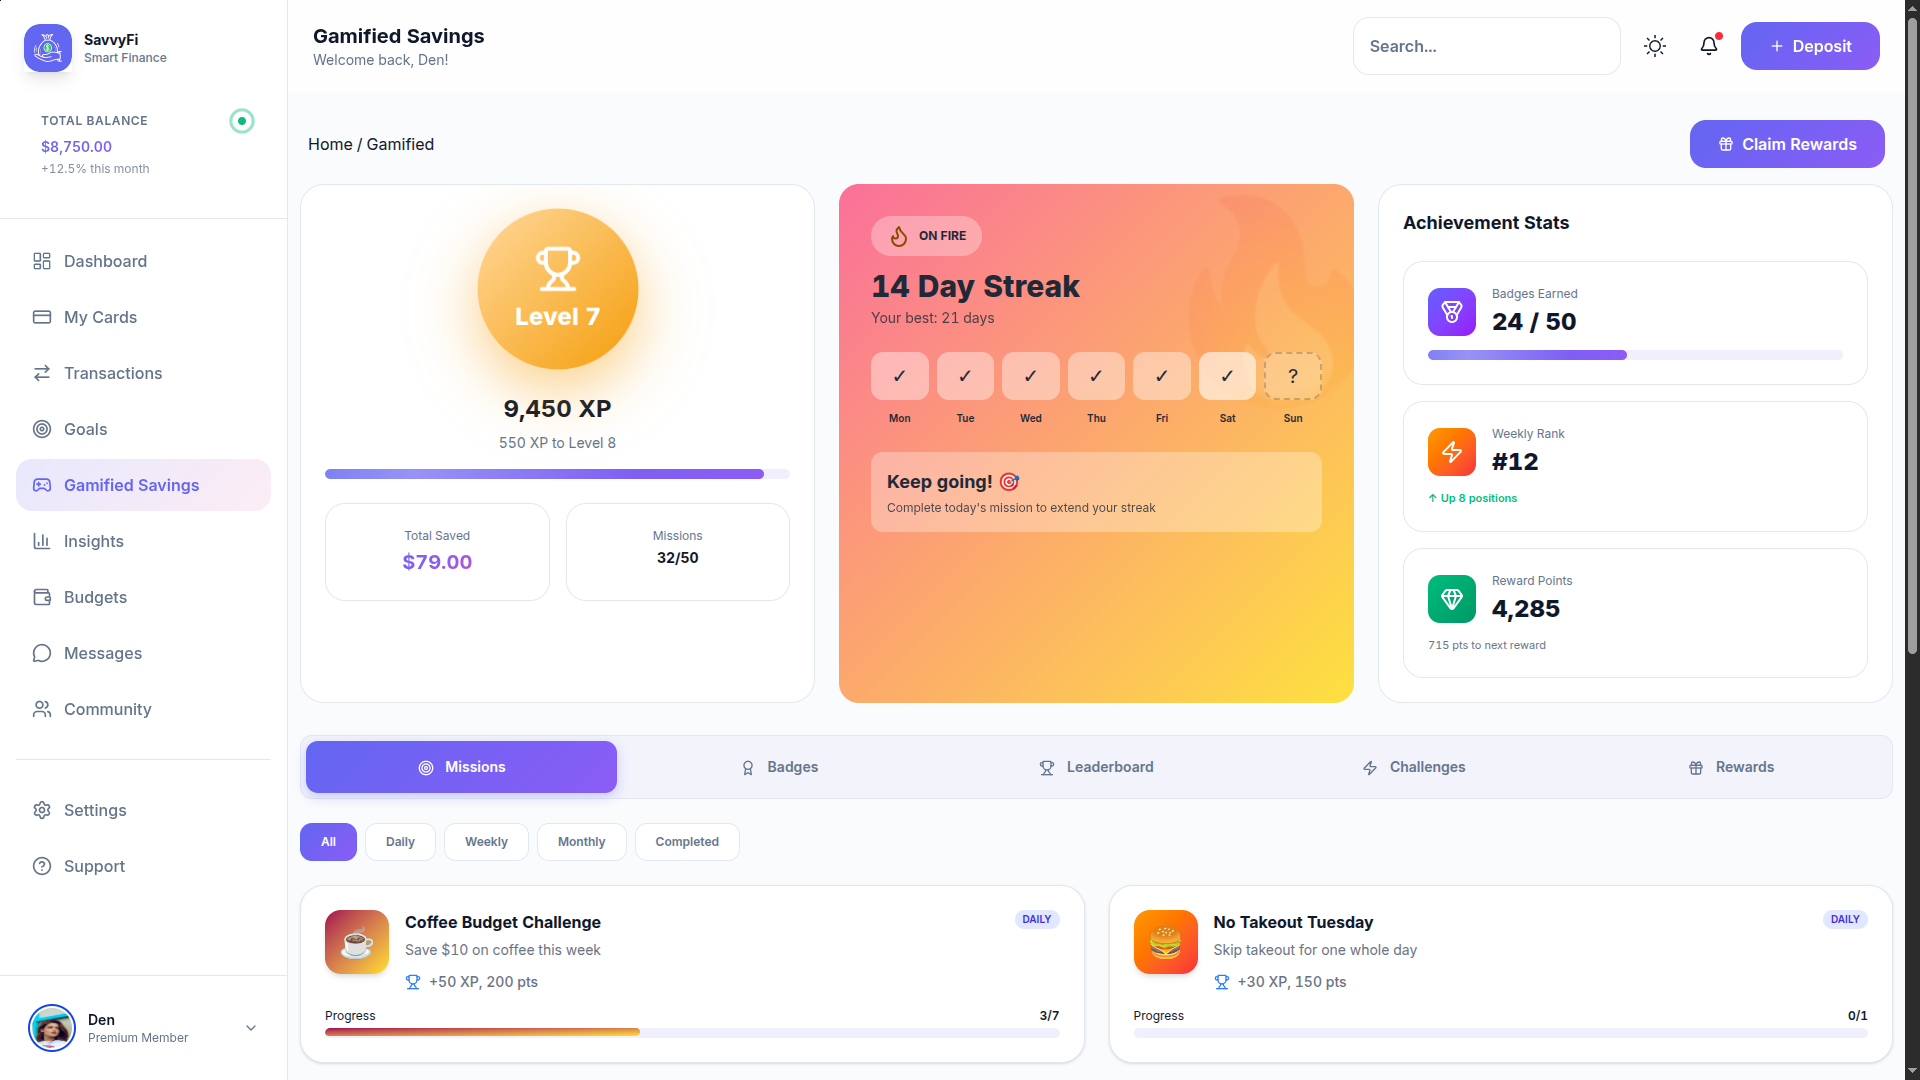
Task: Click the No Takeout Tuesday burger icon
Action: click(x=1165, y=942)
